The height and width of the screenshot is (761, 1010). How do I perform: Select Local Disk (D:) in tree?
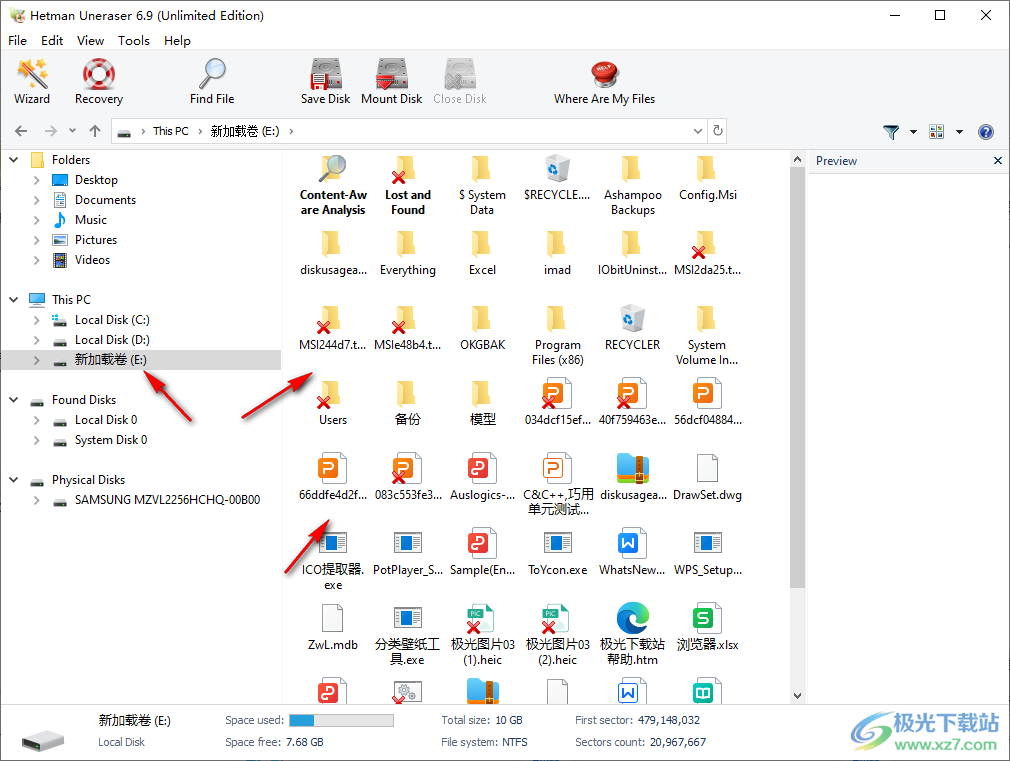(x=112, y=340)
